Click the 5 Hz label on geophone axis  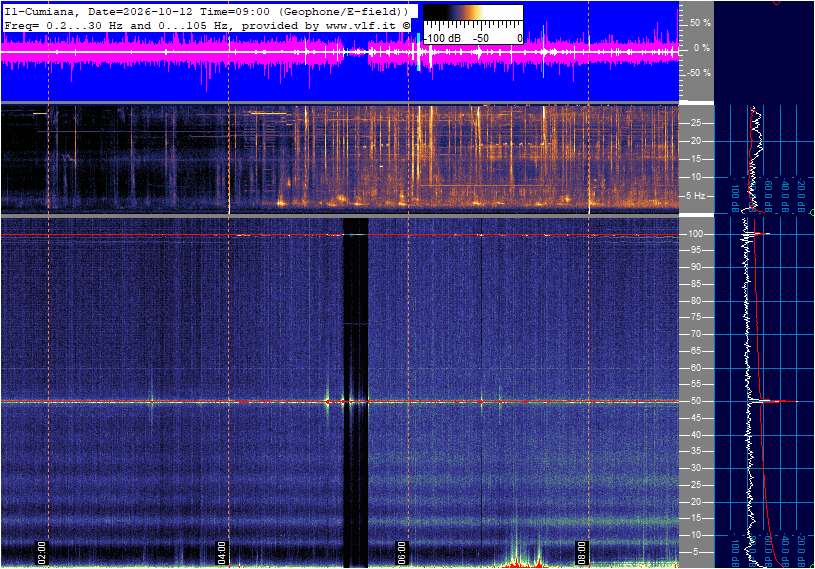(695, 196)
